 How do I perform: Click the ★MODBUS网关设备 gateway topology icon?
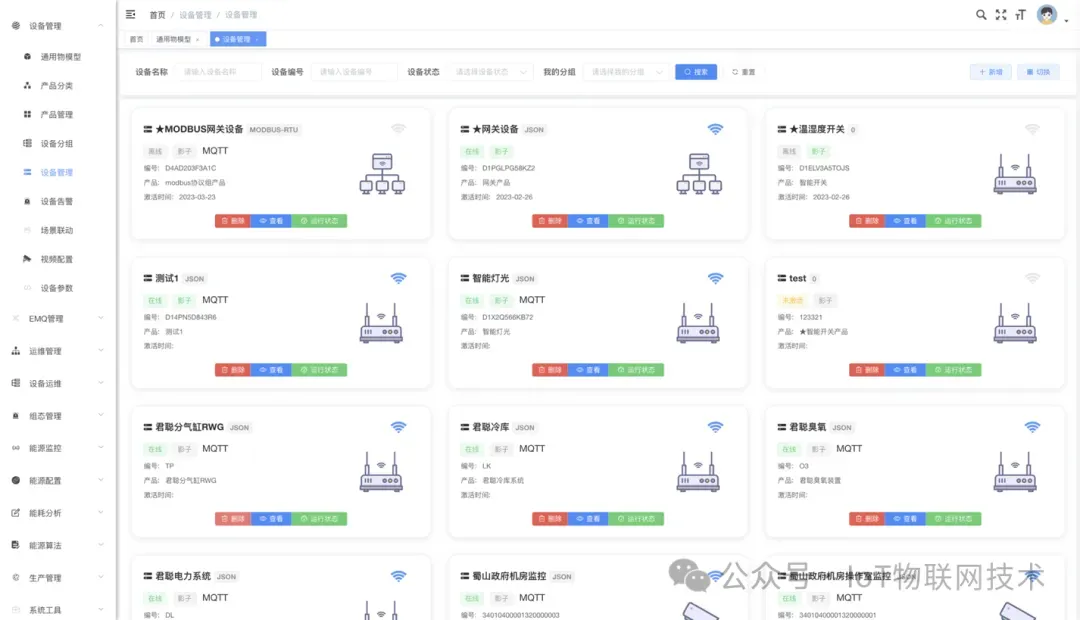382,174
